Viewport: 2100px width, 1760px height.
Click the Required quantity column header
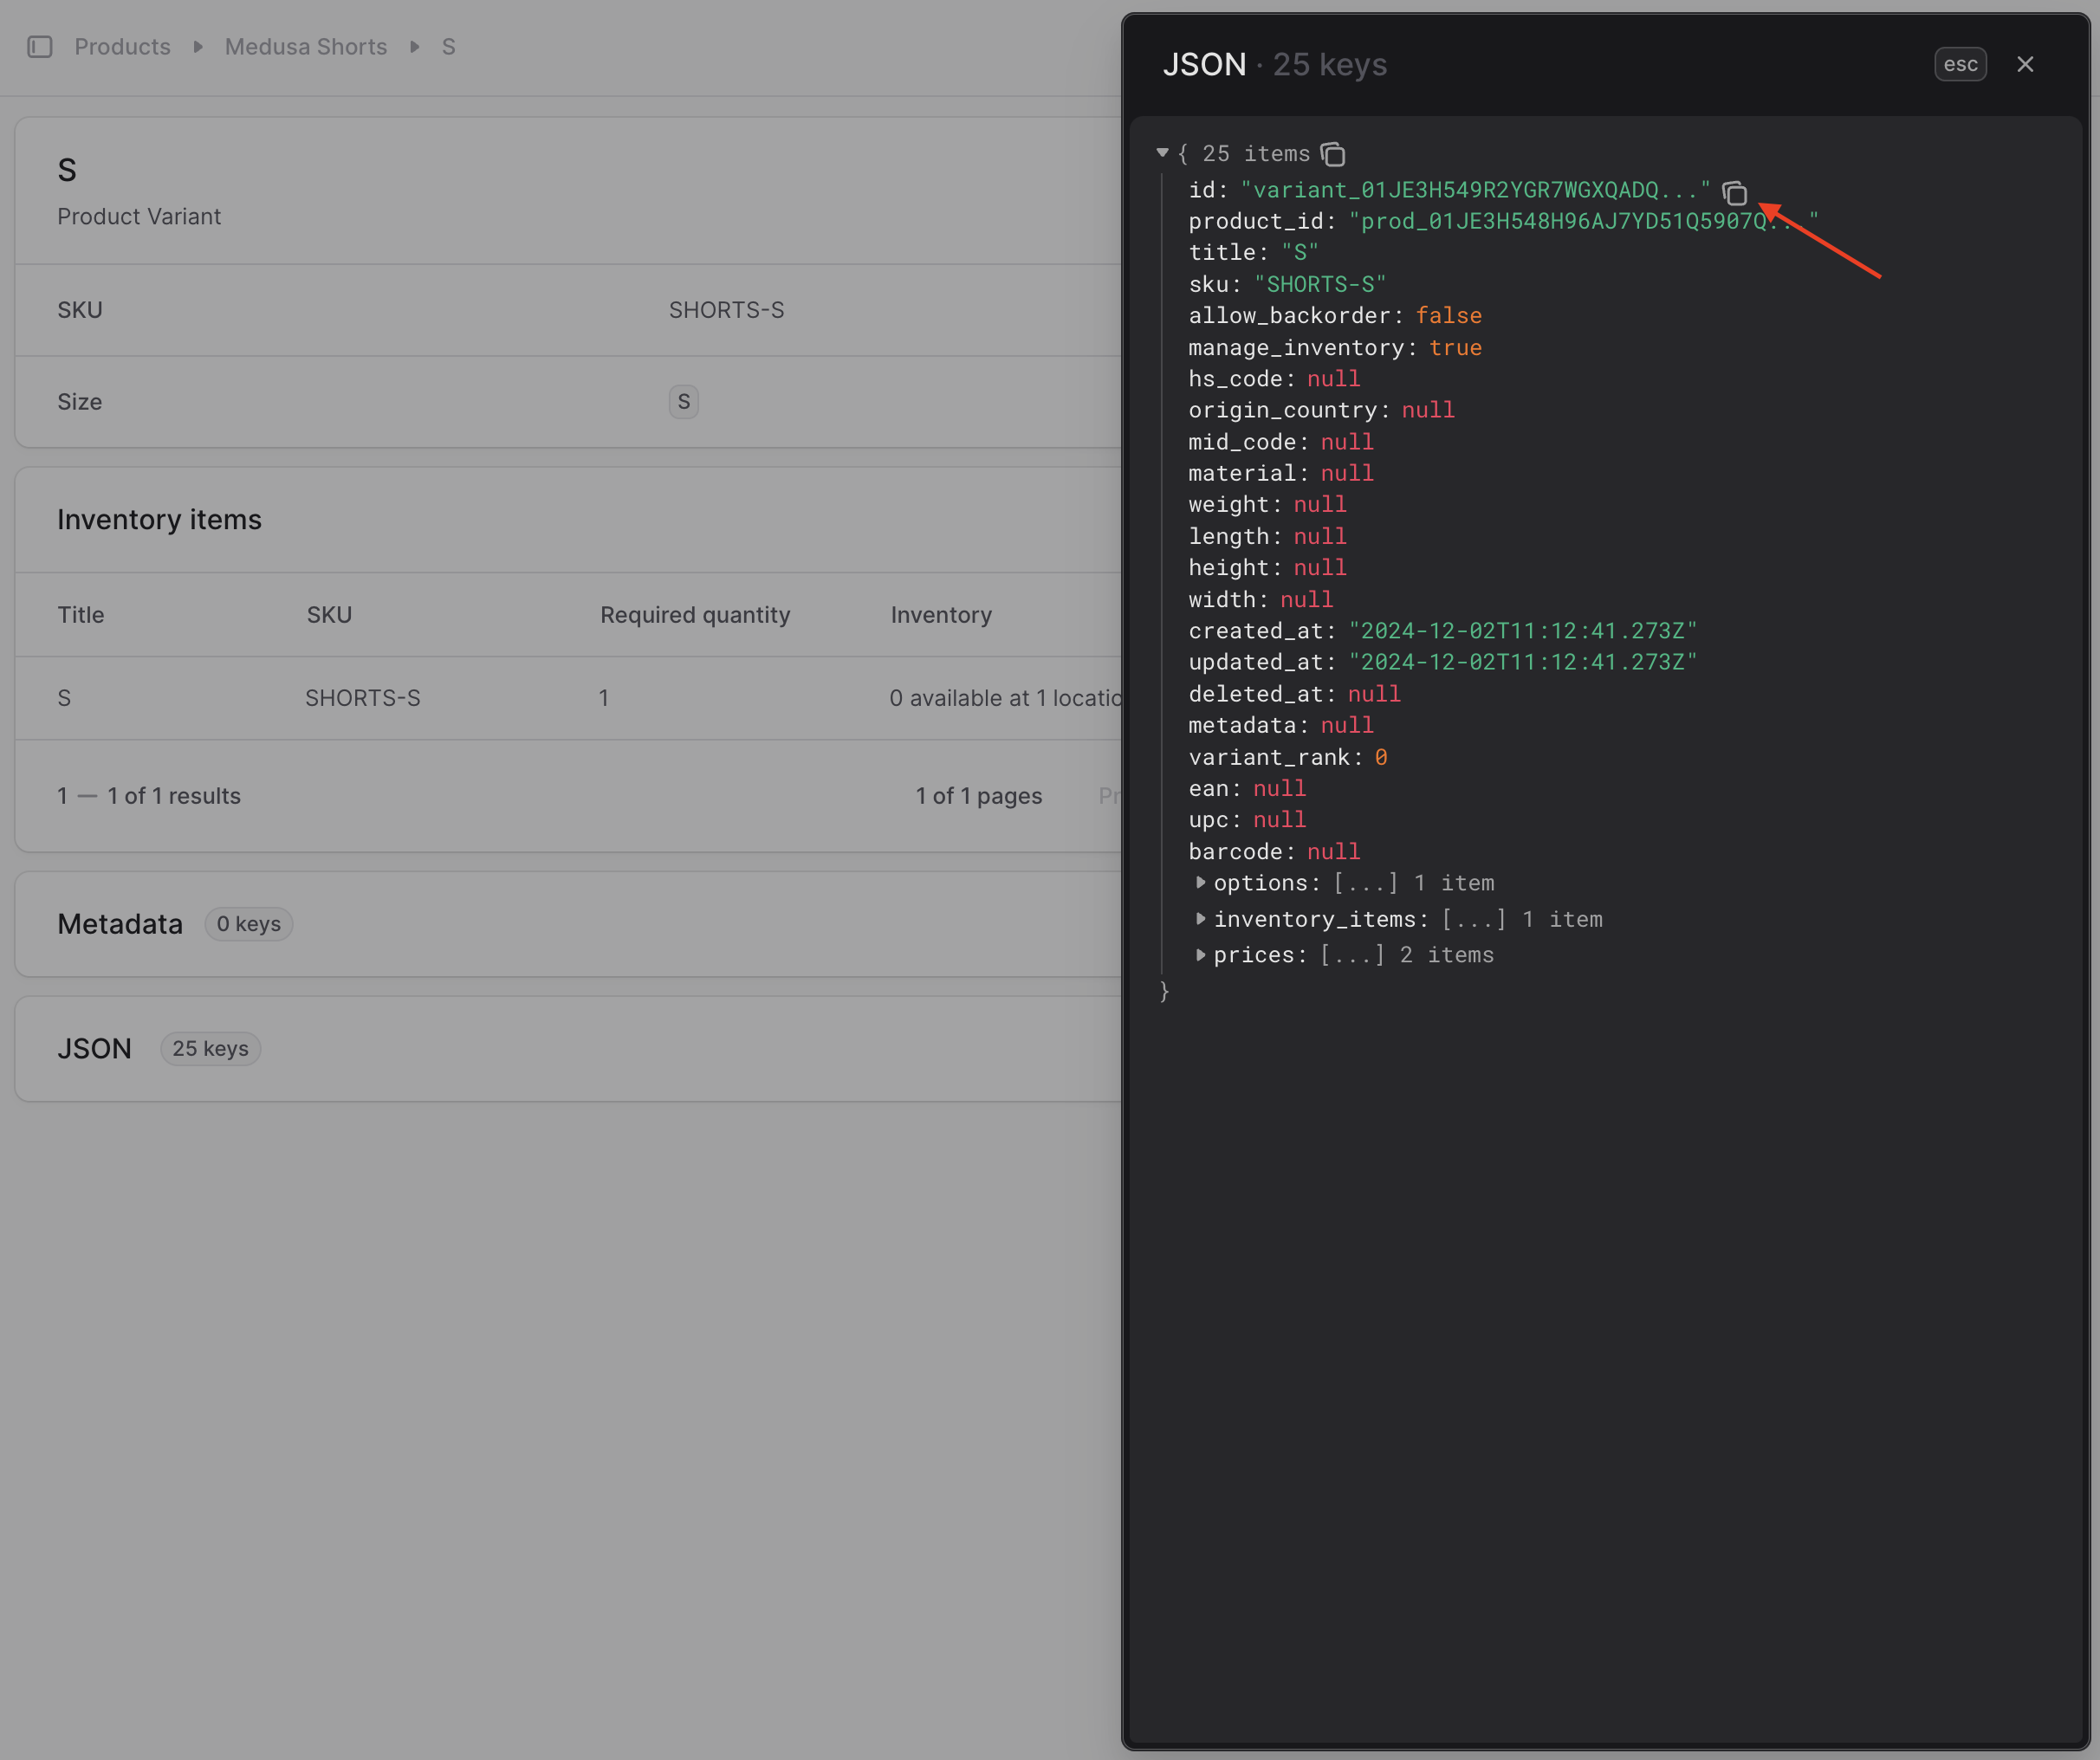694,615
